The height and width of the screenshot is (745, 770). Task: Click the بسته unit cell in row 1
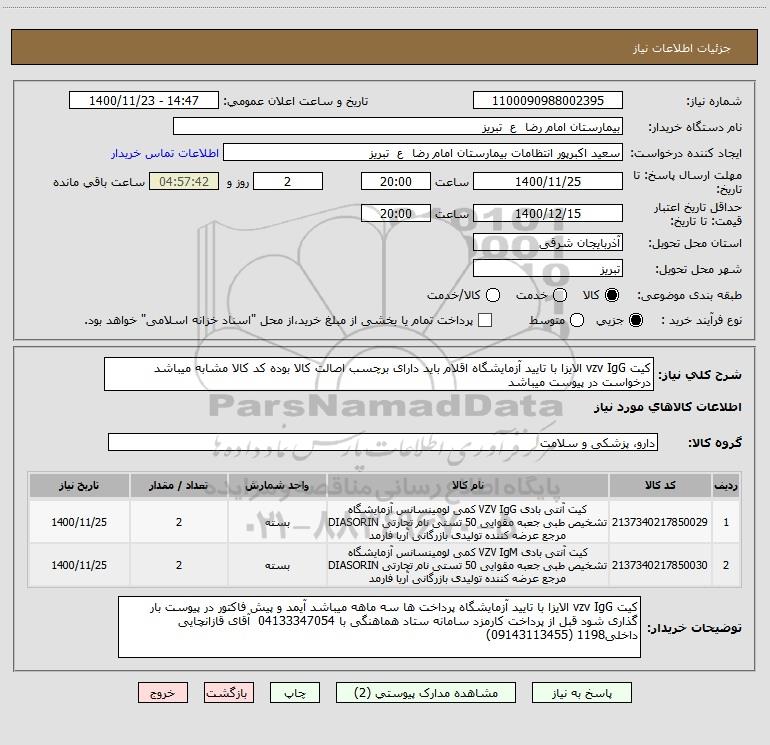pos(277,522)
